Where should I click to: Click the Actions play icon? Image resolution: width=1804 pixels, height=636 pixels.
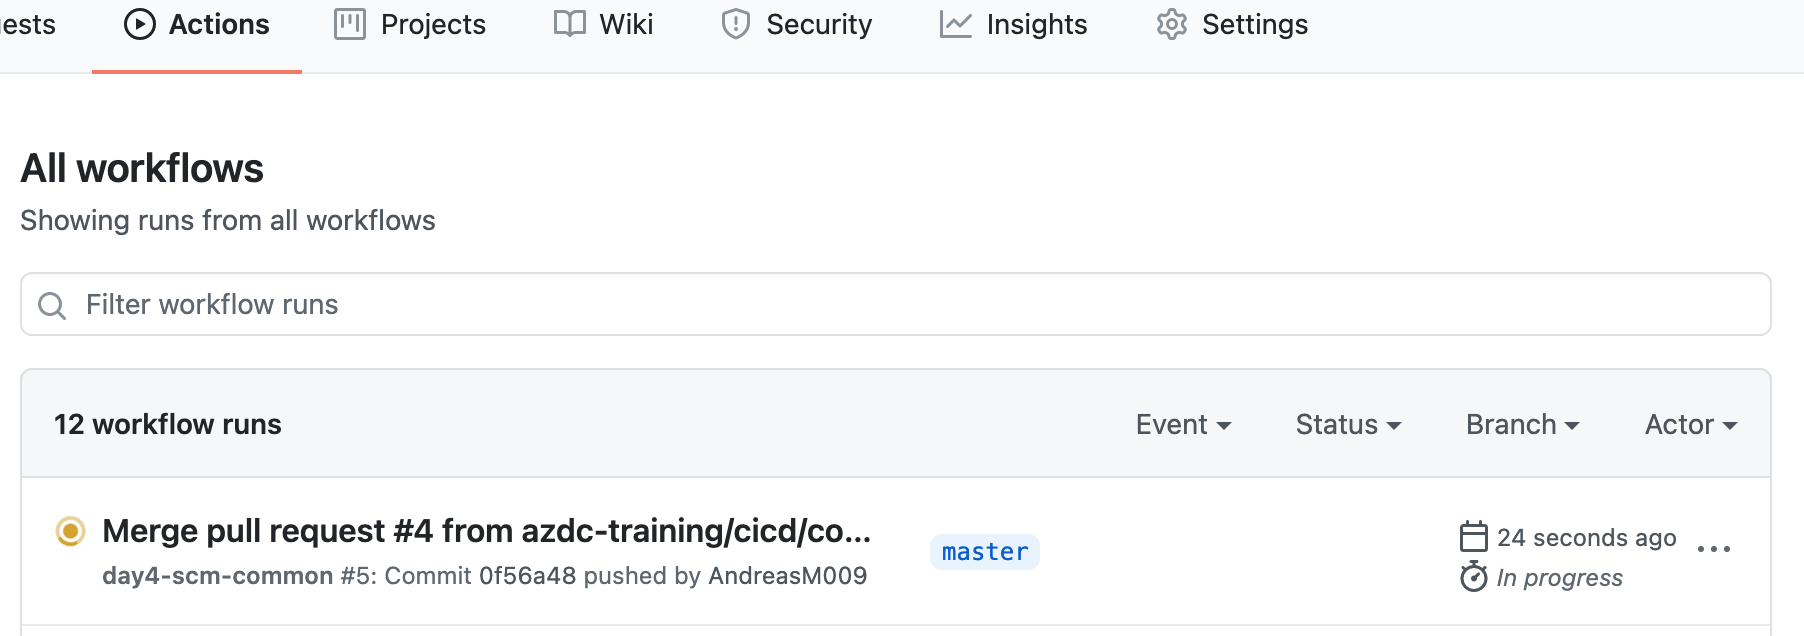pos(141,23)
